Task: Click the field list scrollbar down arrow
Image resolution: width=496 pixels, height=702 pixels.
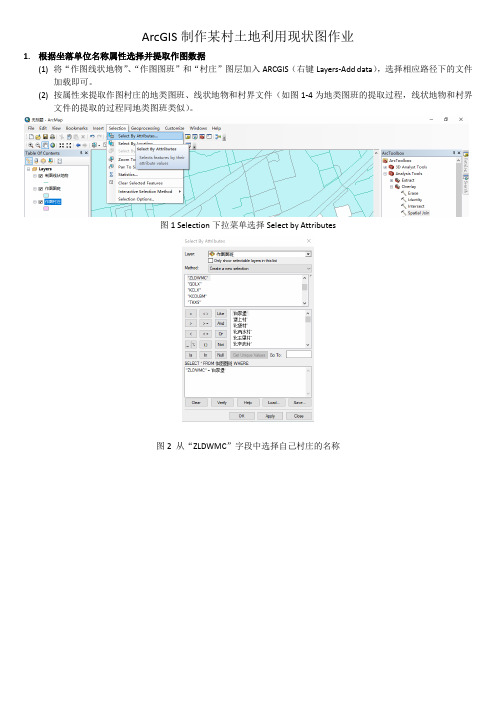Action: coord(304,303)
